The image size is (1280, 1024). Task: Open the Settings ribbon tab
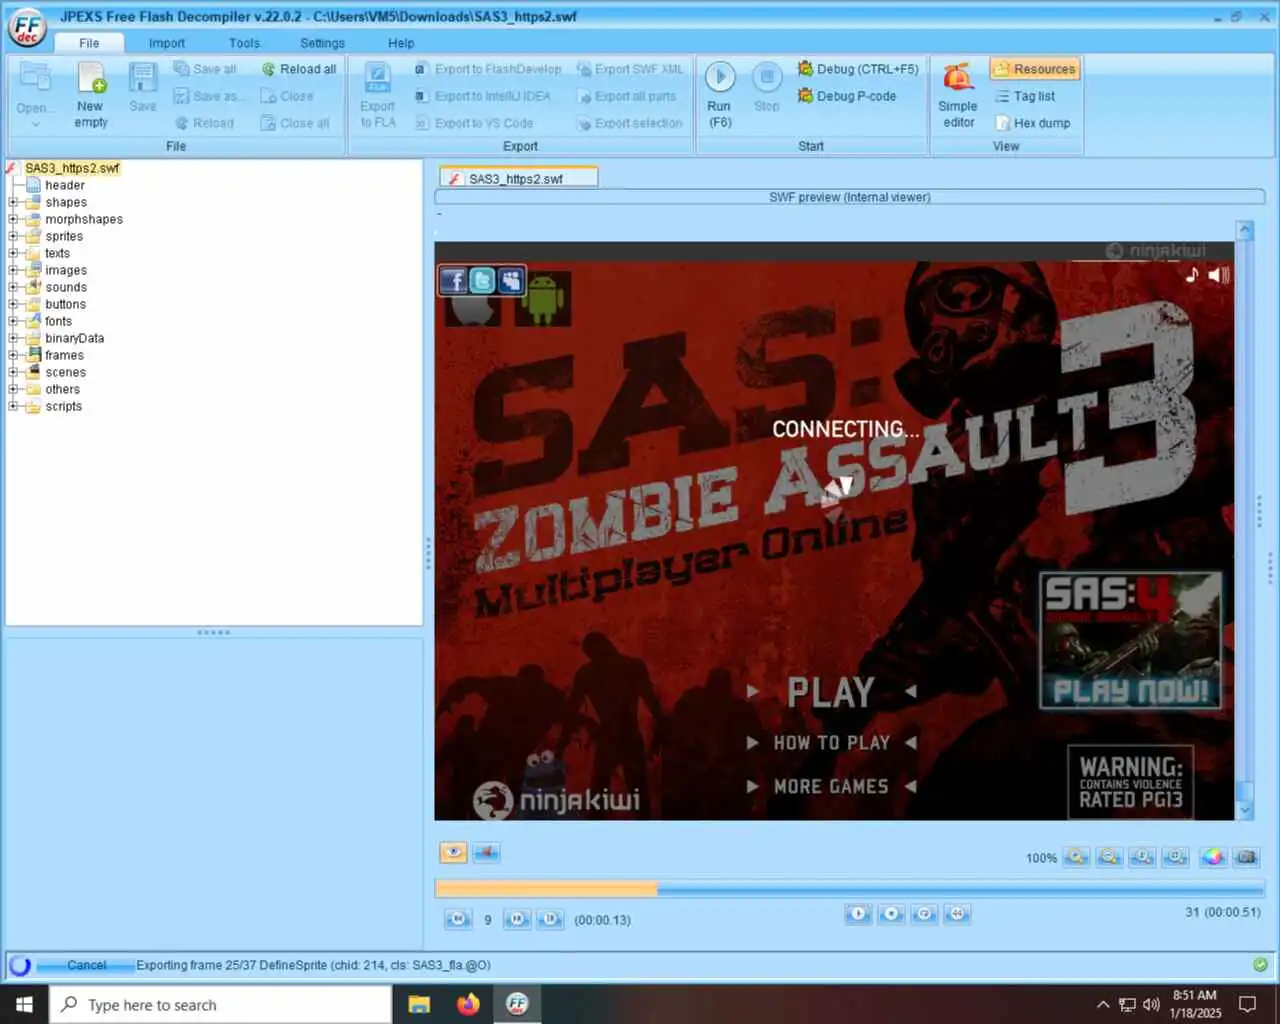(x=322, y=43)
